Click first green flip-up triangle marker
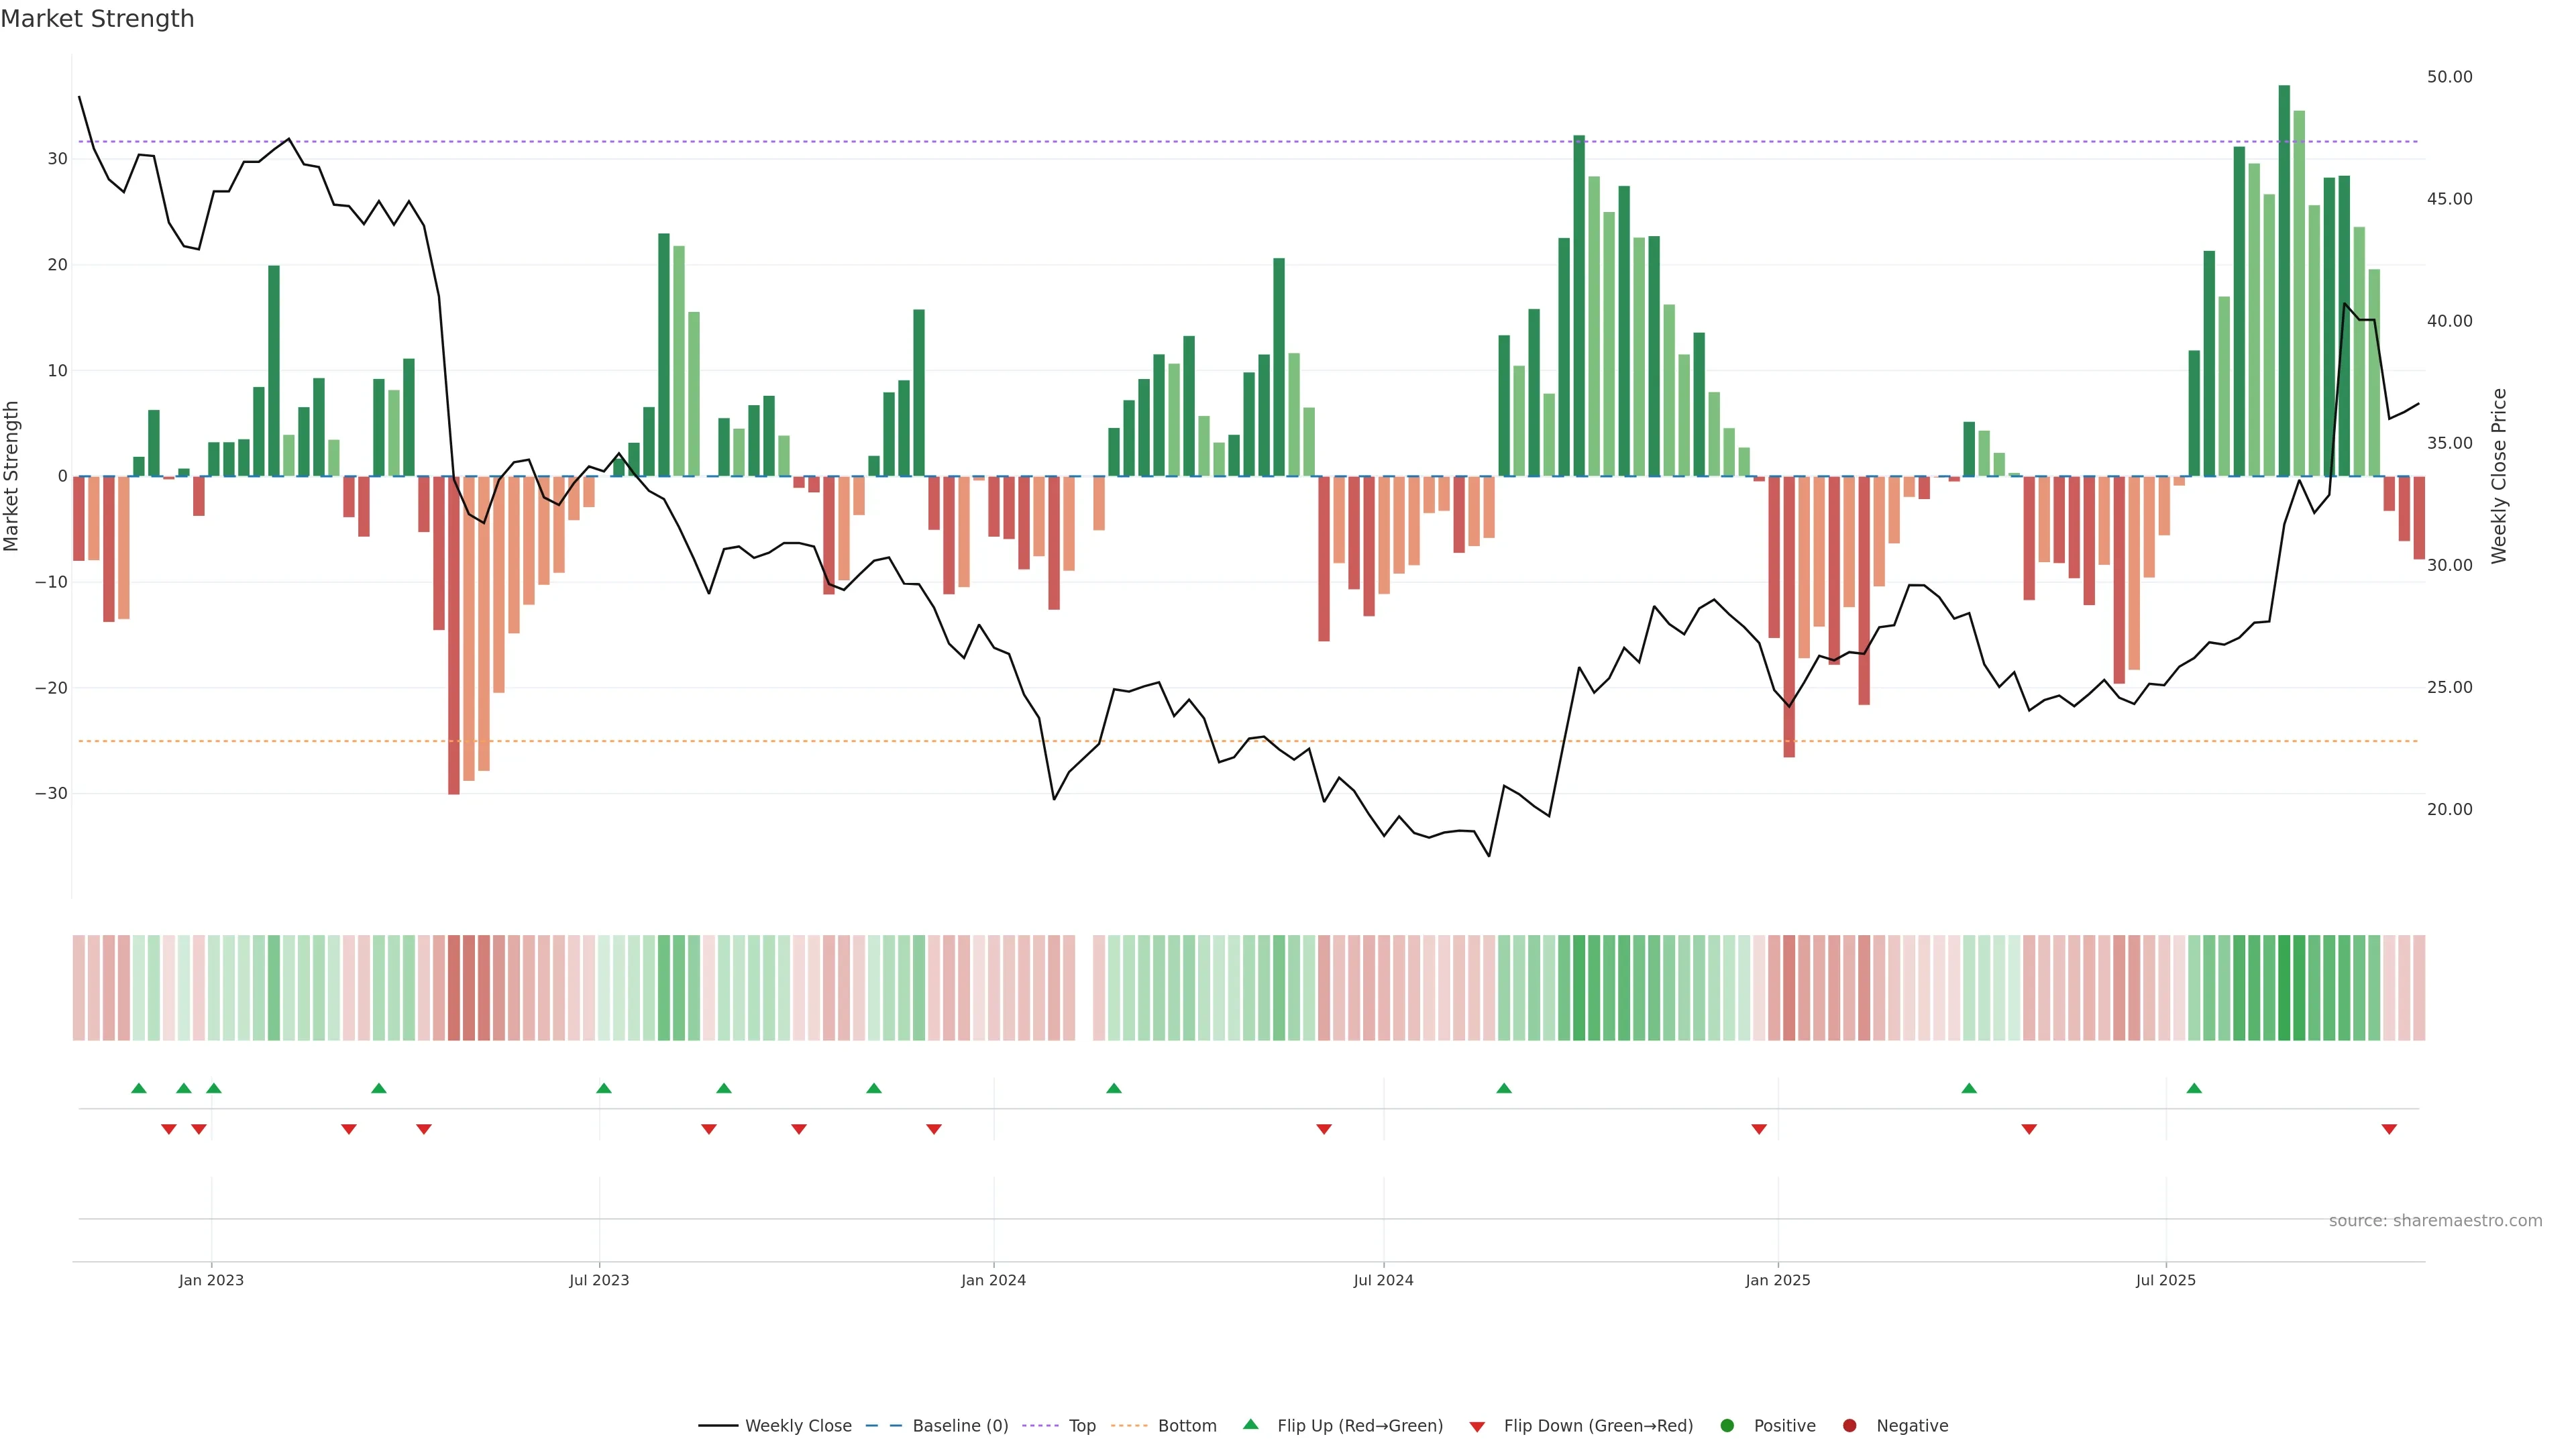The width and height of the screenshot is (2576, 1449). coord(139,1088)
